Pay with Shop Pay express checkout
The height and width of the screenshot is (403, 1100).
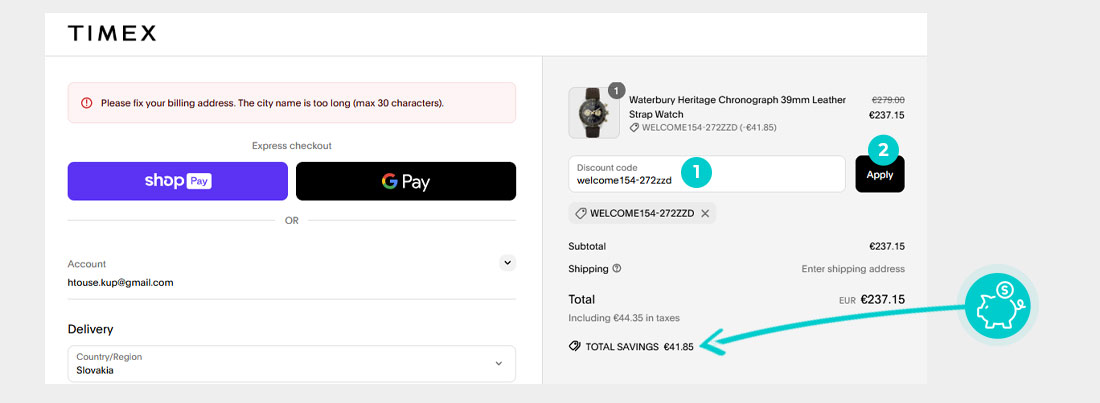click(x=178, y=181)
